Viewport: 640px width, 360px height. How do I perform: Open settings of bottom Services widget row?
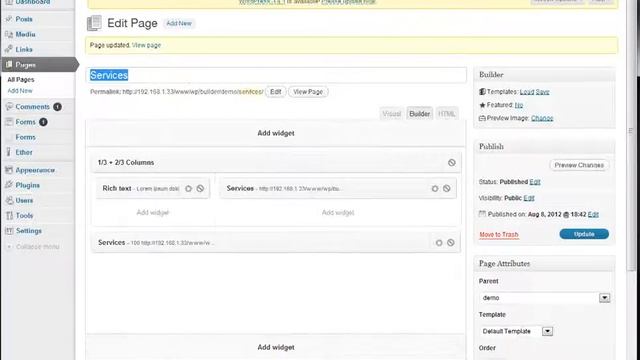coord(439,243)
